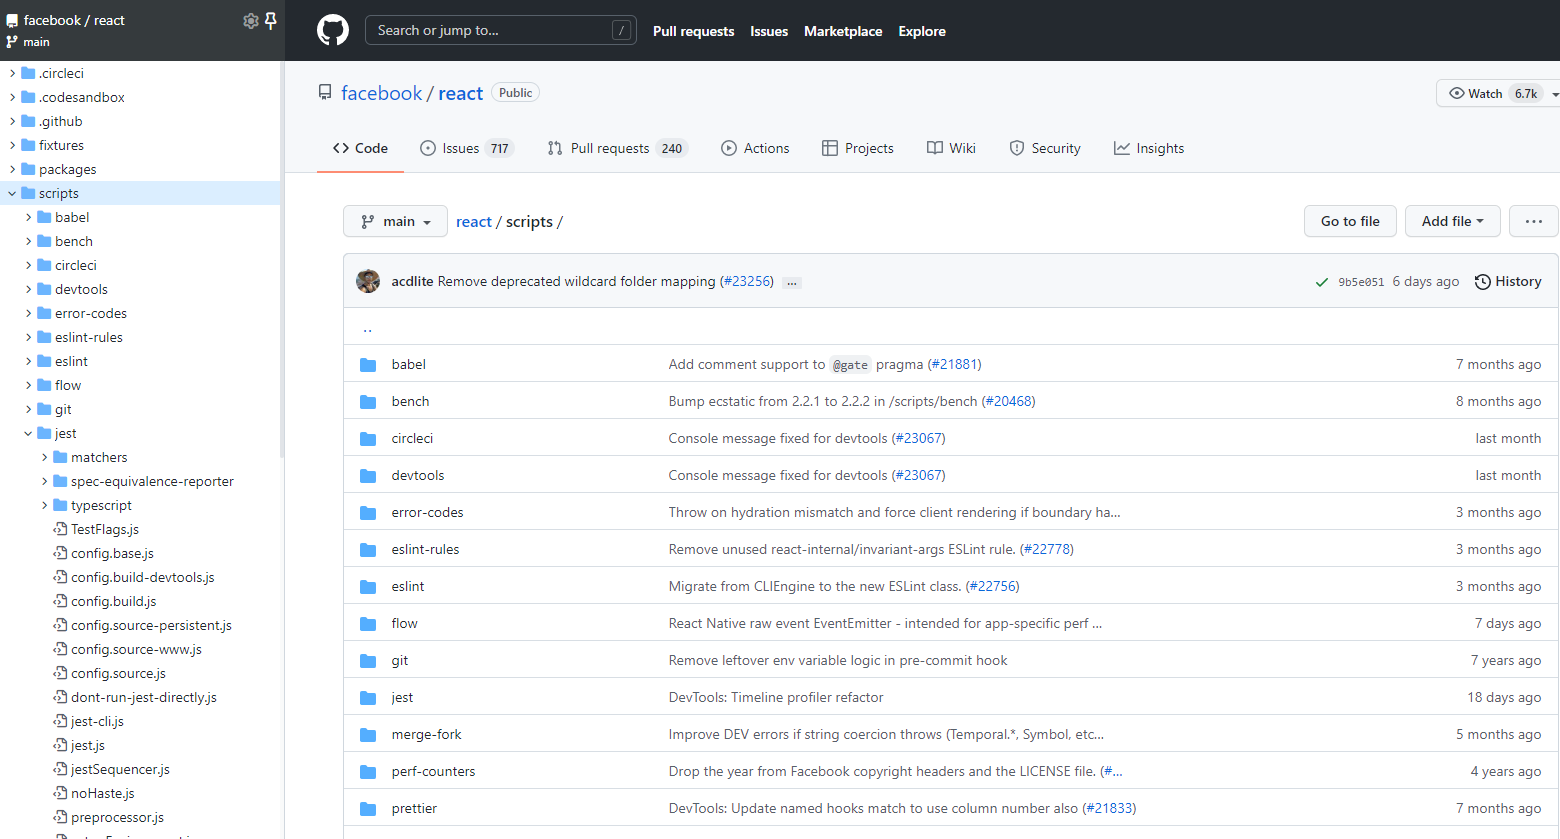Go to parent directory (..) row

coord(951,327)
